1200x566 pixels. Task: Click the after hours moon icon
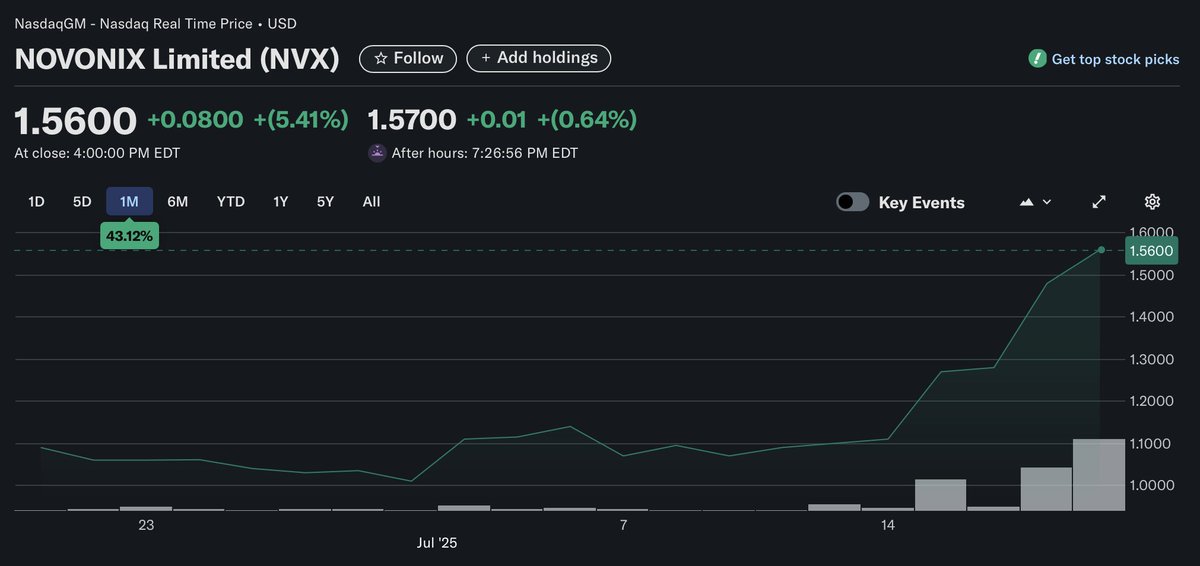pyautogui.click(x=377, y=153)
